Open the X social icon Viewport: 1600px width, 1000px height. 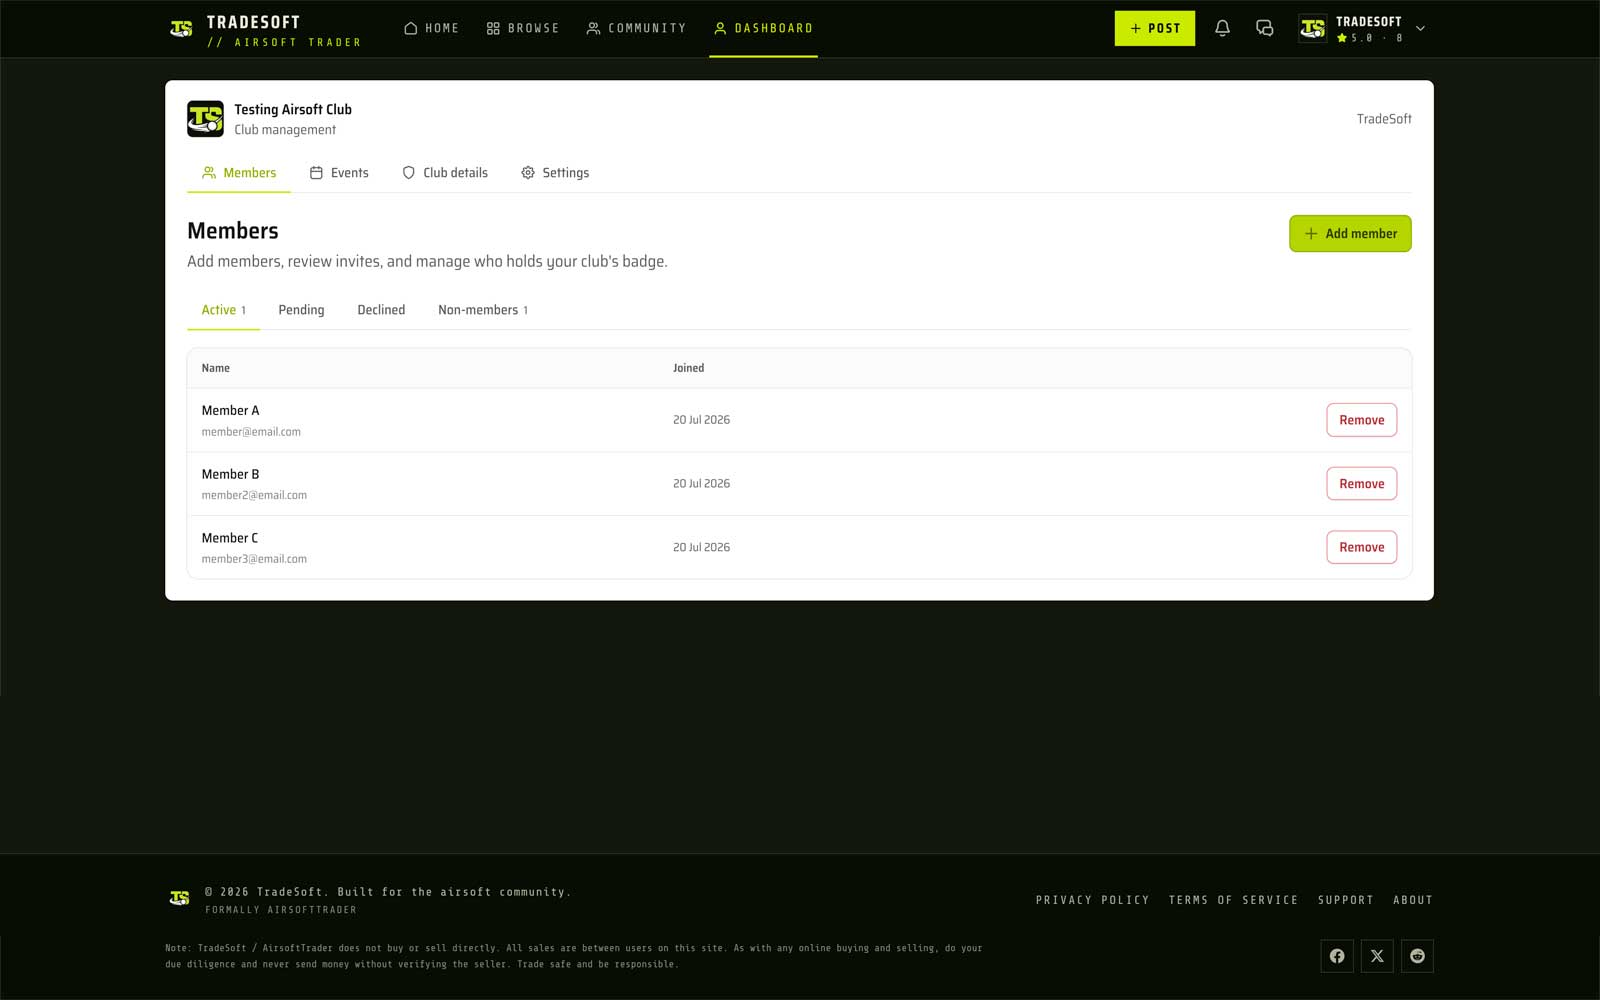click(1377, 956)
